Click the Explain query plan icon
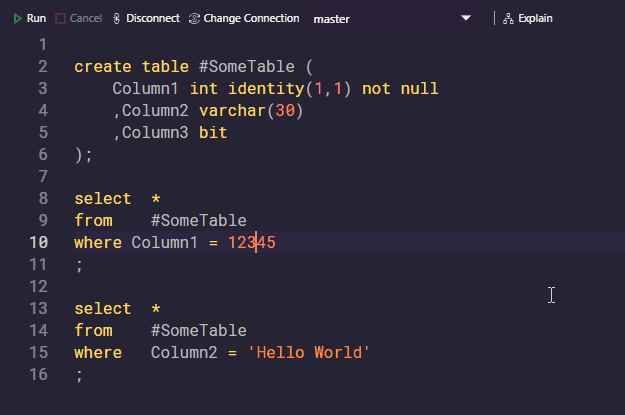The image size is (625, 415). tap(508, 18)
